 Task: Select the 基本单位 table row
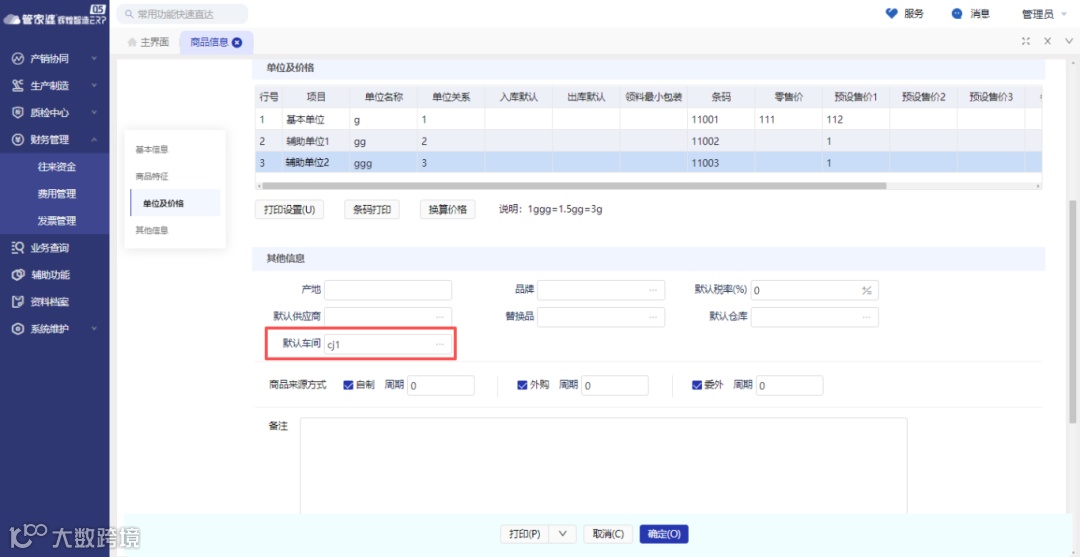(648, 119)
